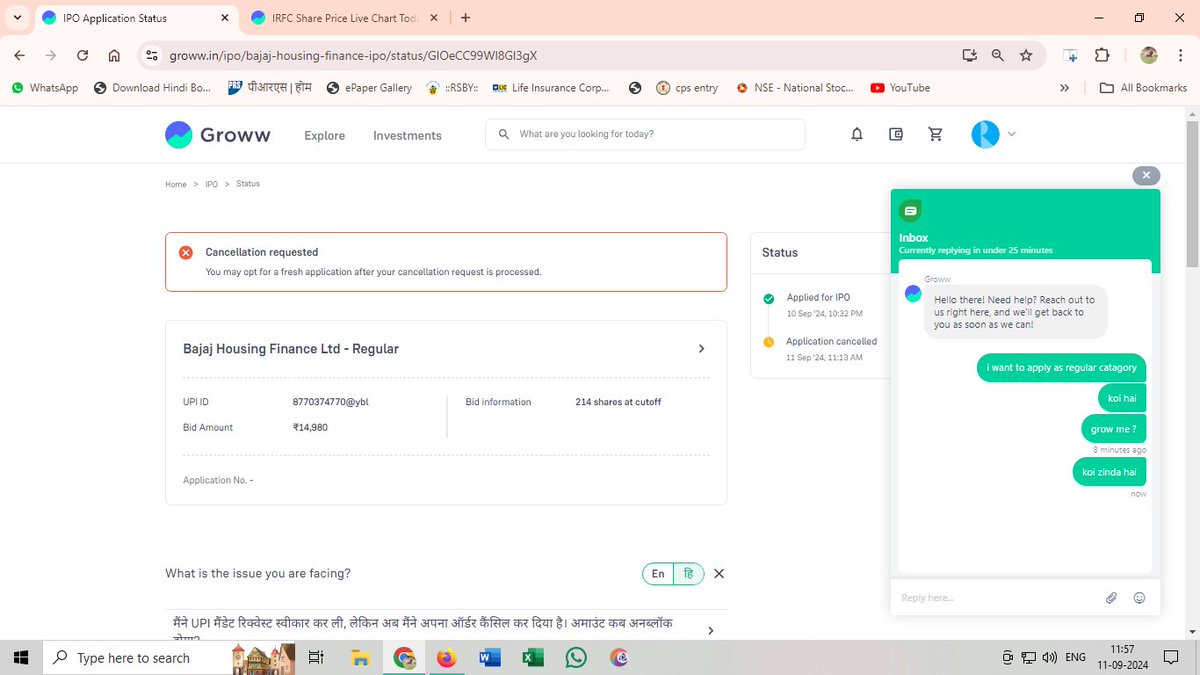Open All Bookmarks folder
The image size is (1200, 675).
[1143, 88]
